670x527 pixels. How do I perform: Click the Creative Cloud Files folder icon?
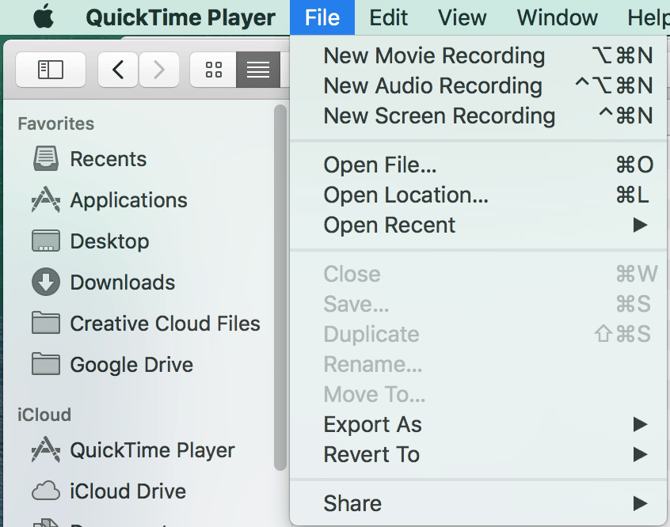[x=46, y=323]
